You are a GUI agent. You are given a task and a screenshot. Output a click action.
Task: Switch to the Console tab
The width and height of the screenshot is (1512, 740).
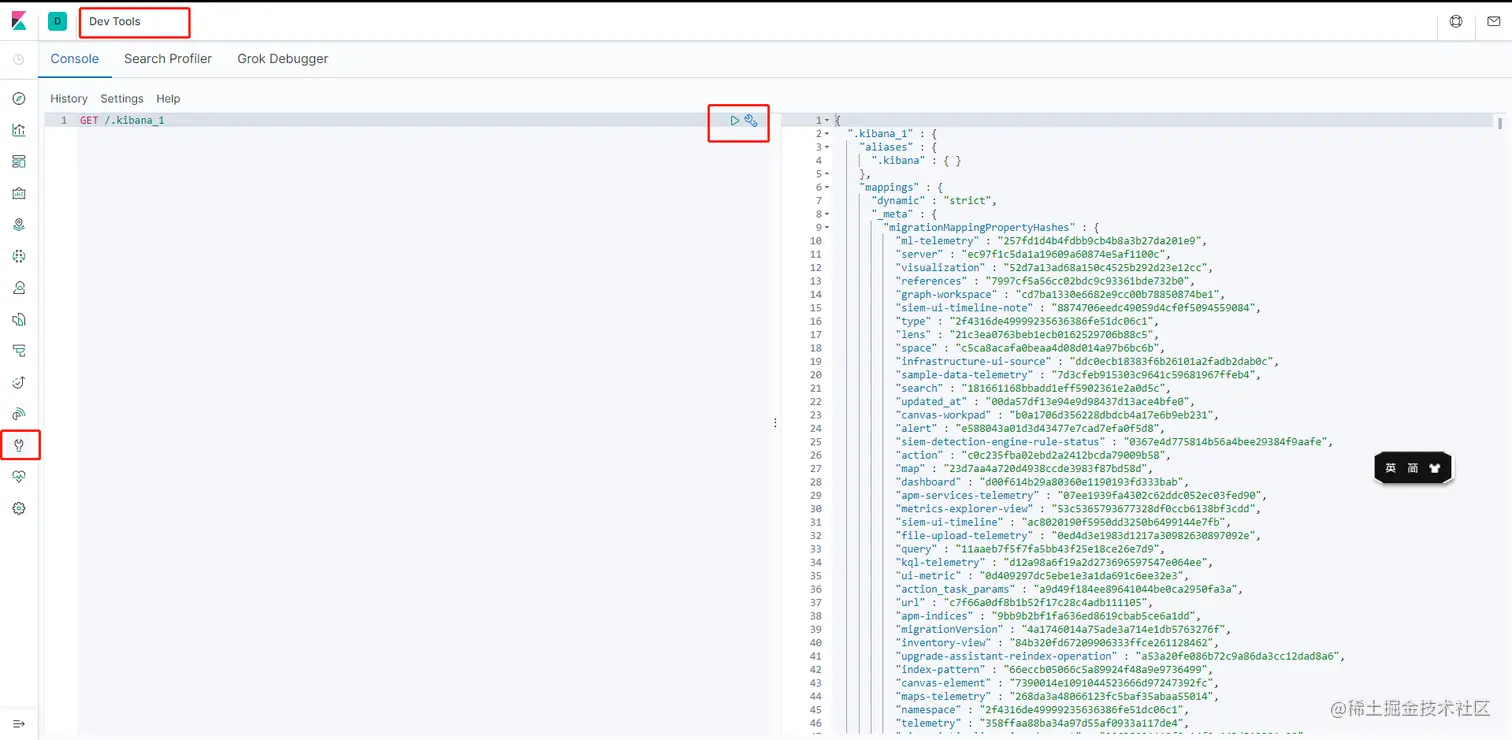pos(75,59)
